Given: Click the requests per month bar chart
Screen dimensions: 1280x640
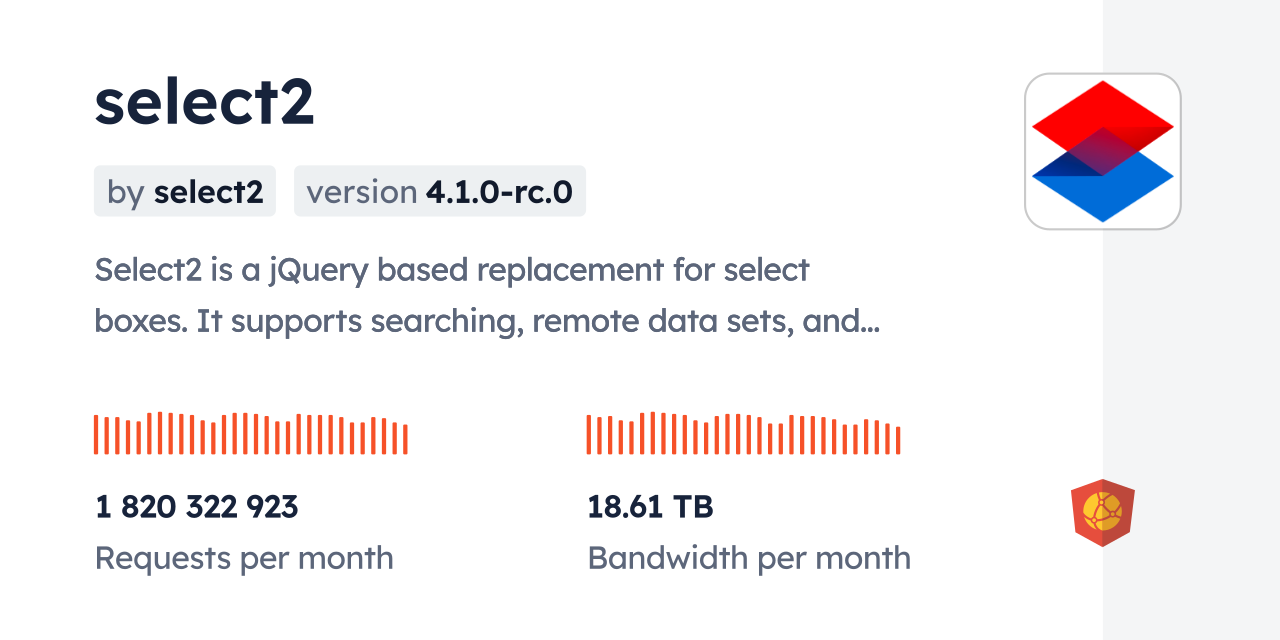Looking at the screenshot, I should coord(250,434).
